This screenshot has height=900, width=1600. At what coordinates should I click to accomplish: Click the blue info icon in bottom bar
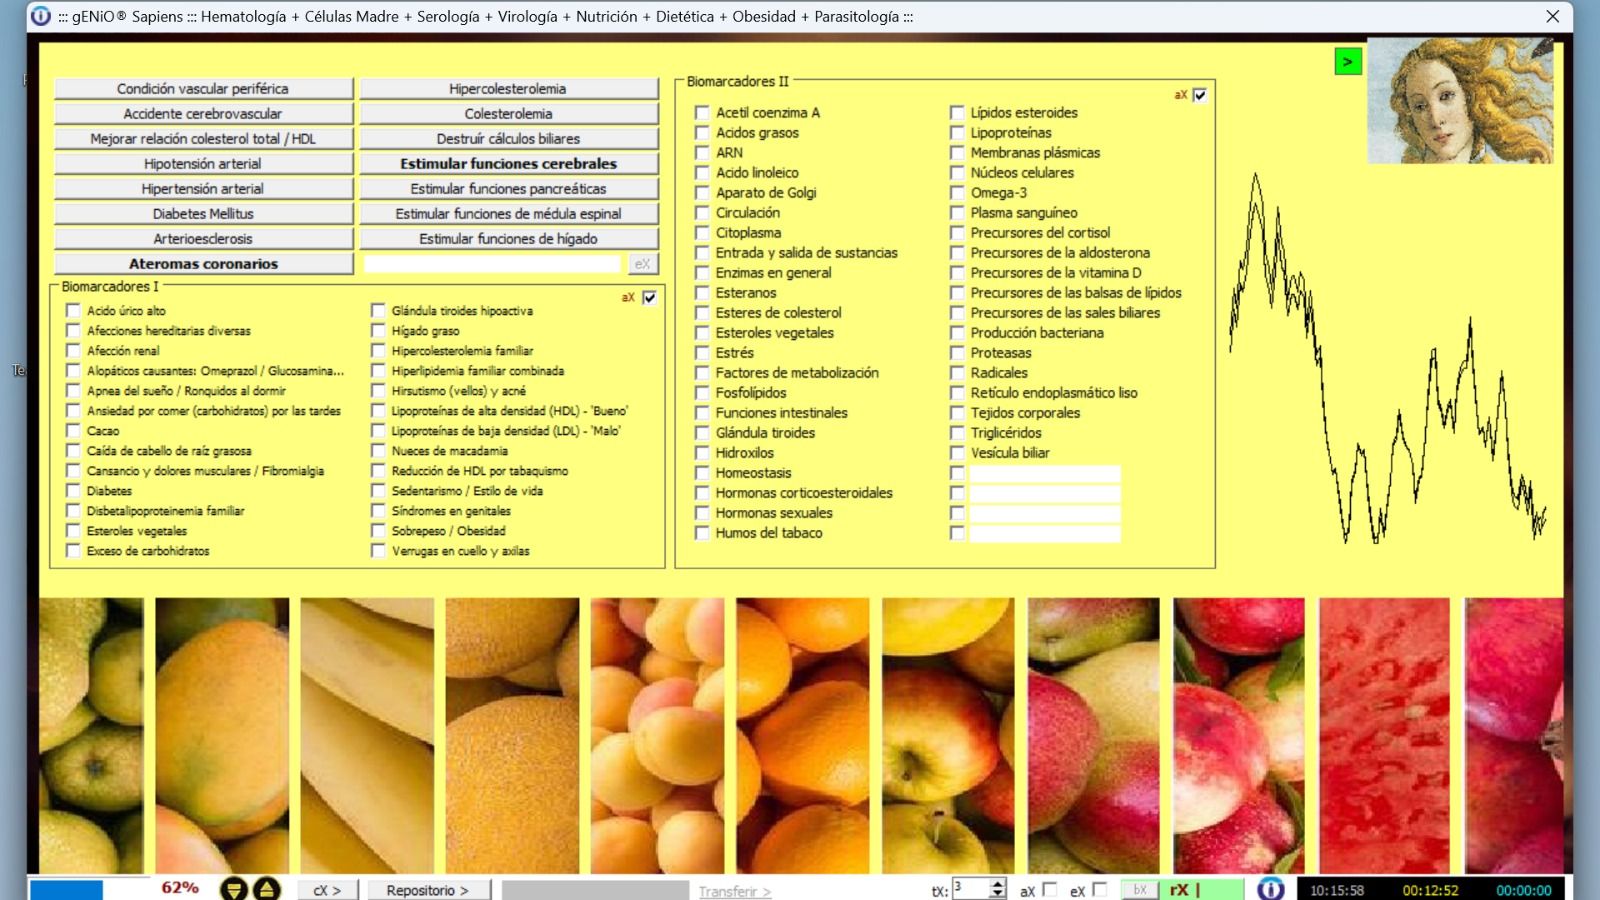pos(1271,889)
